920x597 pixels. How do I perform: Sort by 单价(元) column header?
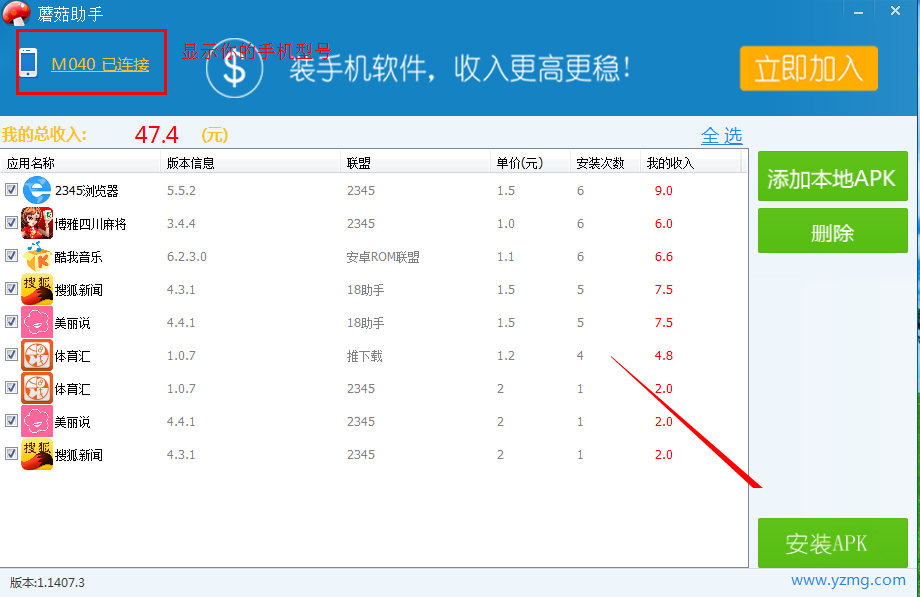coord(530,163)
